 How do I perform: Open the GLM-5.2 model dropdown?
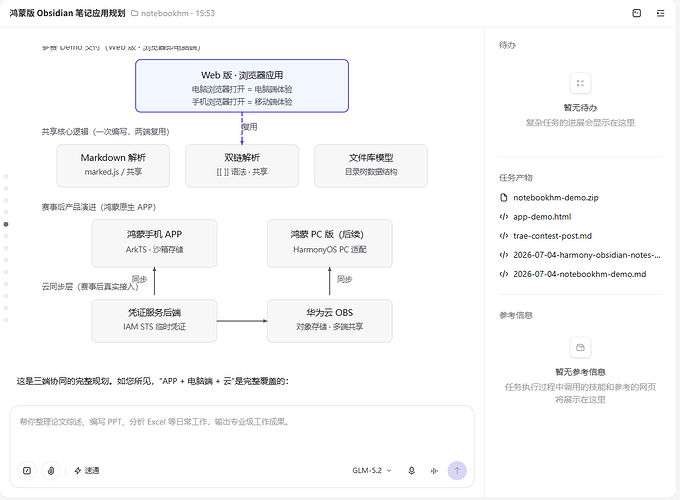click(x=372, y=471)
